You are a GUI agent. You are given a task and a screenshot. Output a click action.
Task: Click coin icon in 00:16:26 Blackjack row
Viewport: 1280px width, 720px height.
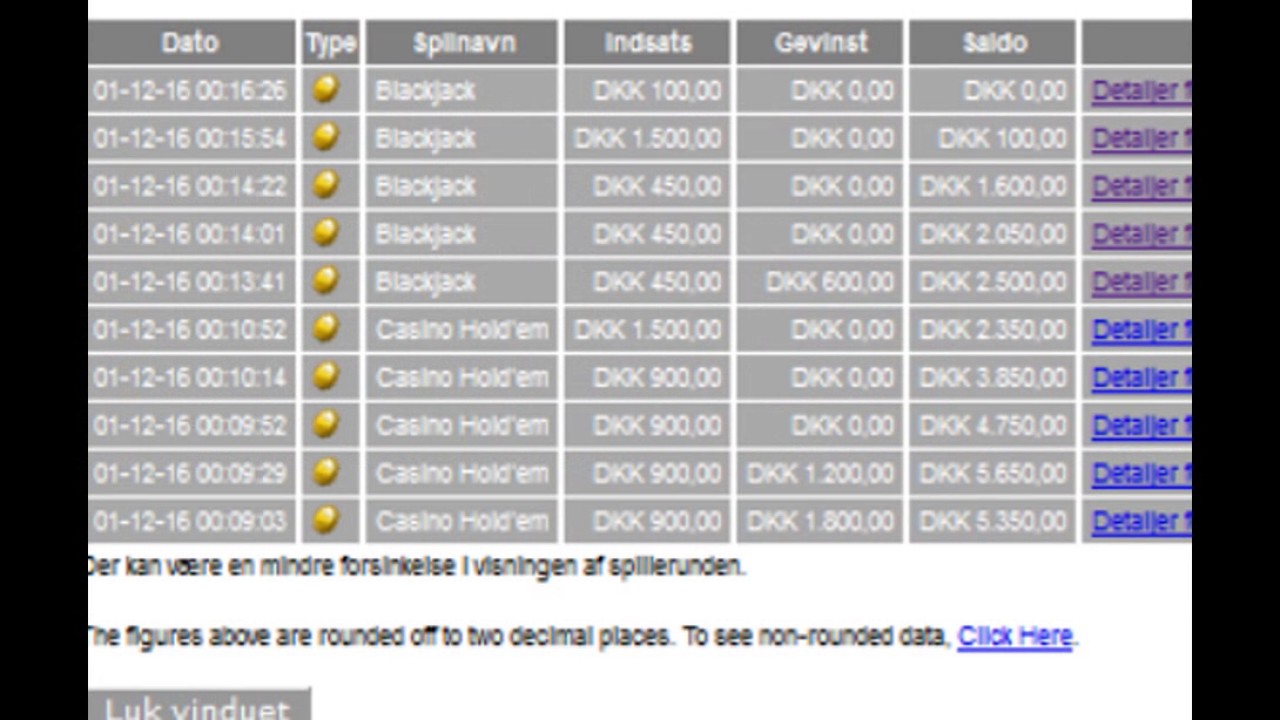point(325,90)
